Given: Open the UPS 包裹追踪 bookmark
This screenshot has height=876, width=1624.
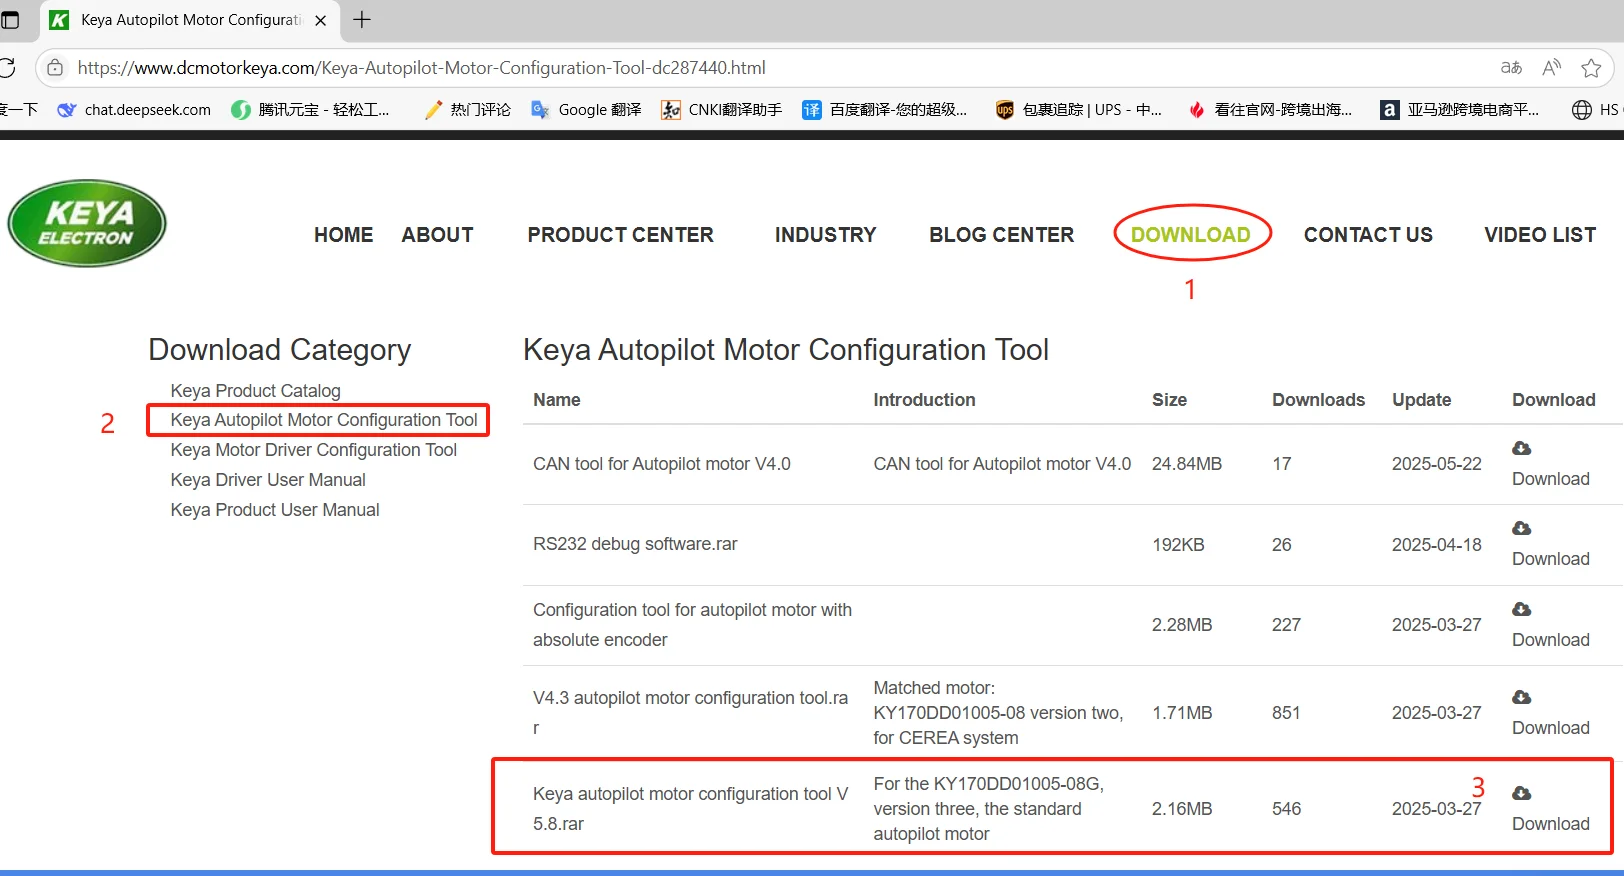Looking at the screenshot, I should pos(1079,110).
